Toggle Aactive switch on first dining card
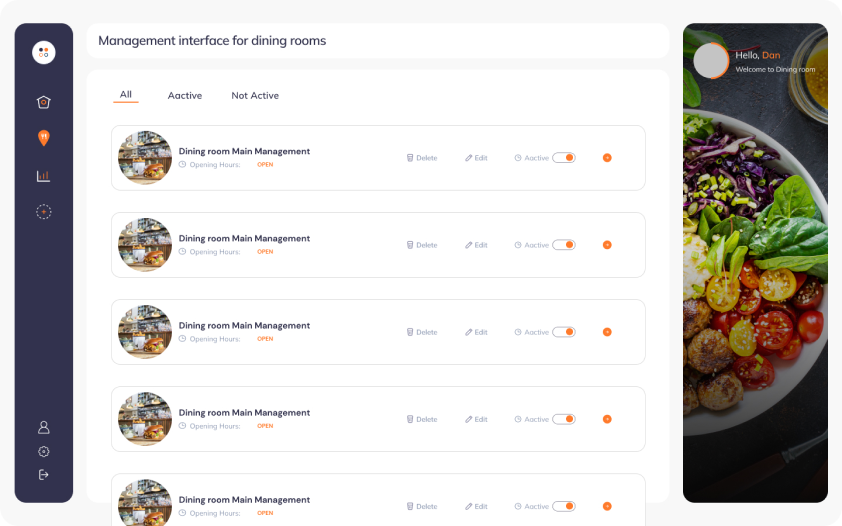Screen dimensions: 842x526 [564, 158]
